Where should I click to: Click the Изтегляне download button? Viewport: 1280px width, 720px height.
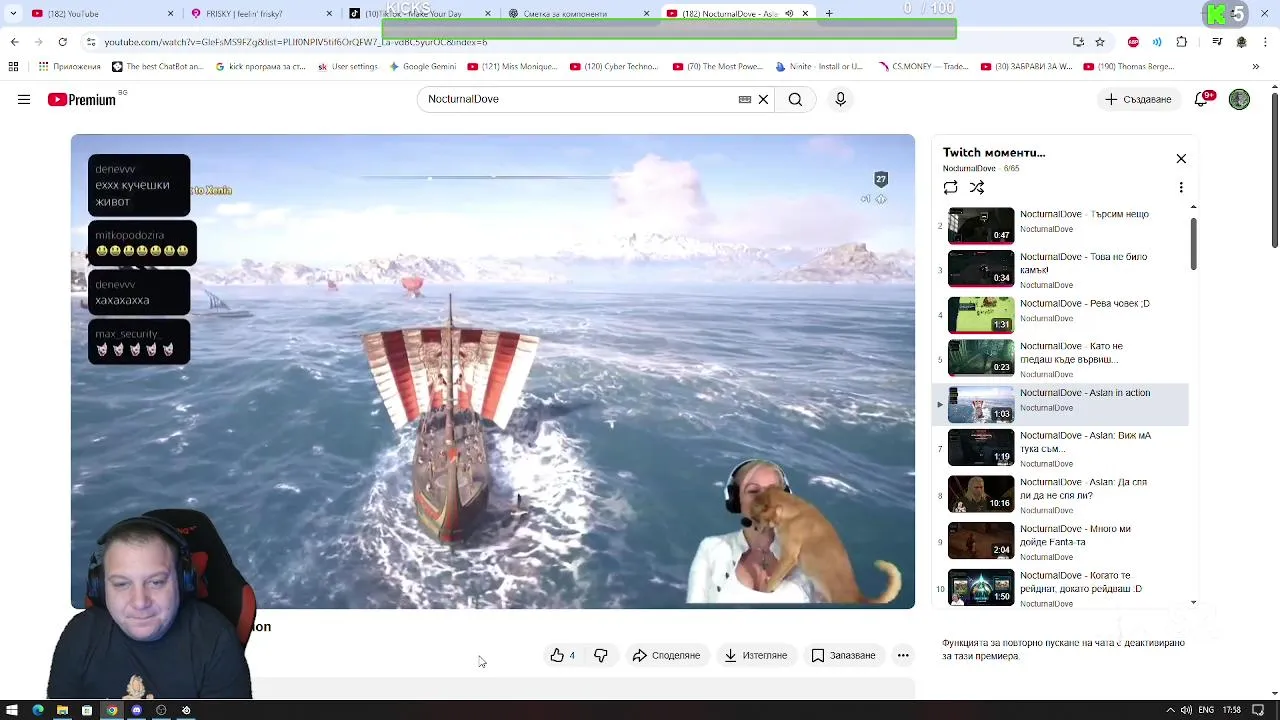755,655
